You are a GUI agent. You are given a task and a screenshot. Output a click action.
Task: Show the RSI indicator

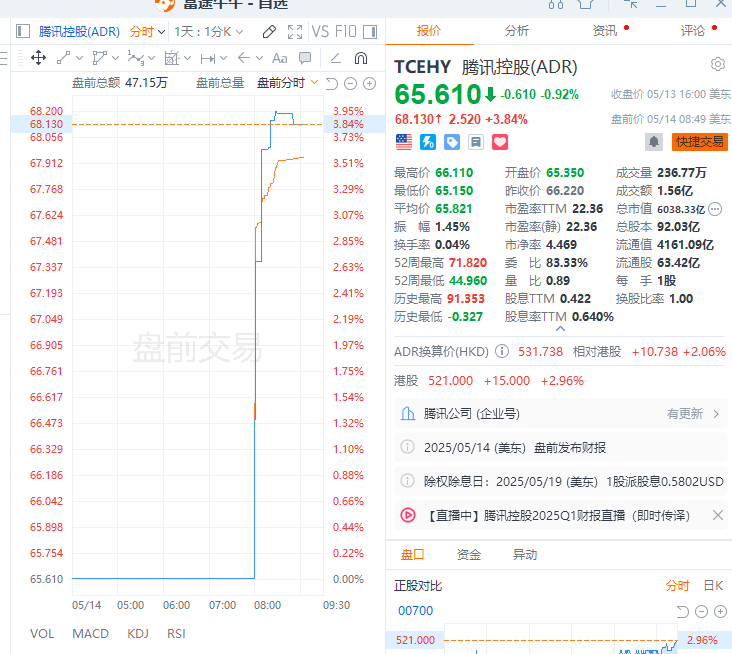[x=176, y=633]
